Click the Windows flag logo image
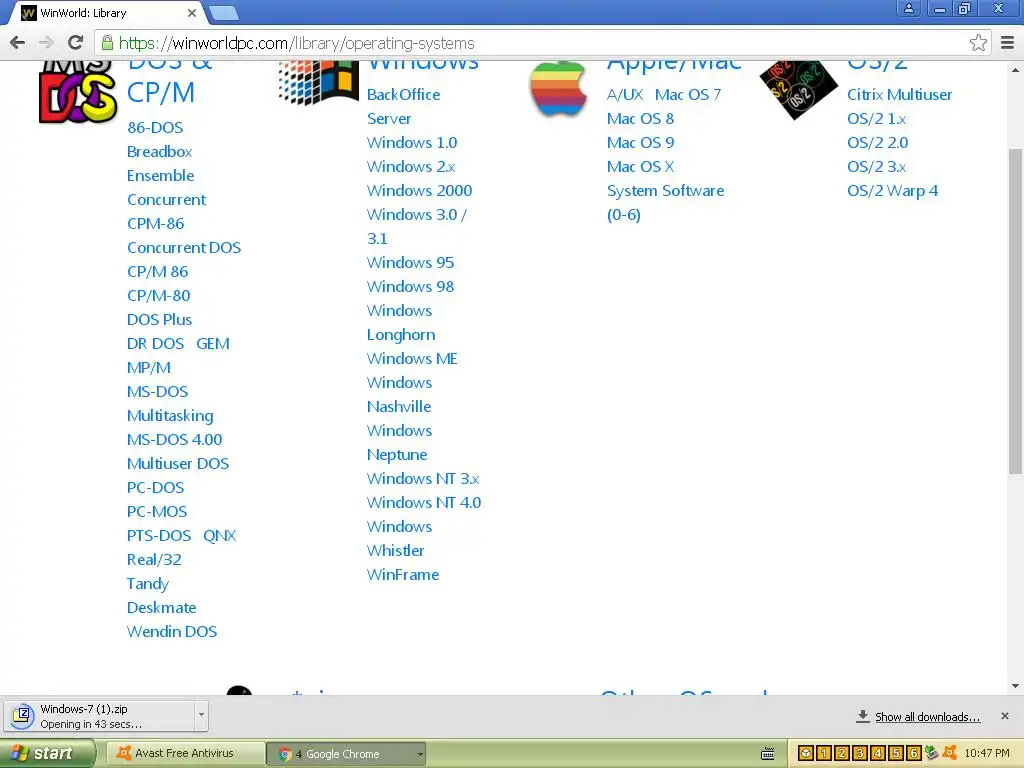Screen dimensions: 1024x768 tap(319, 82)
